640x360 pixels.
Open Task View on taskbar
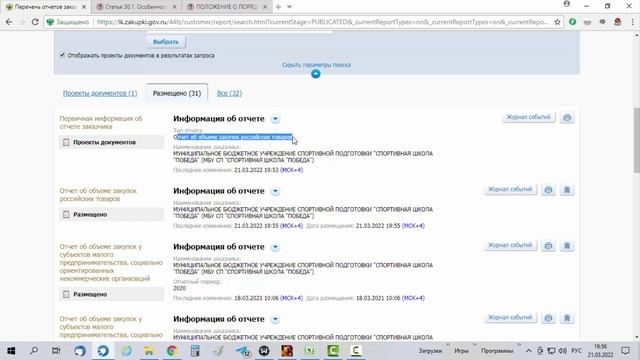pyautogui.click(x=56, y=351)
